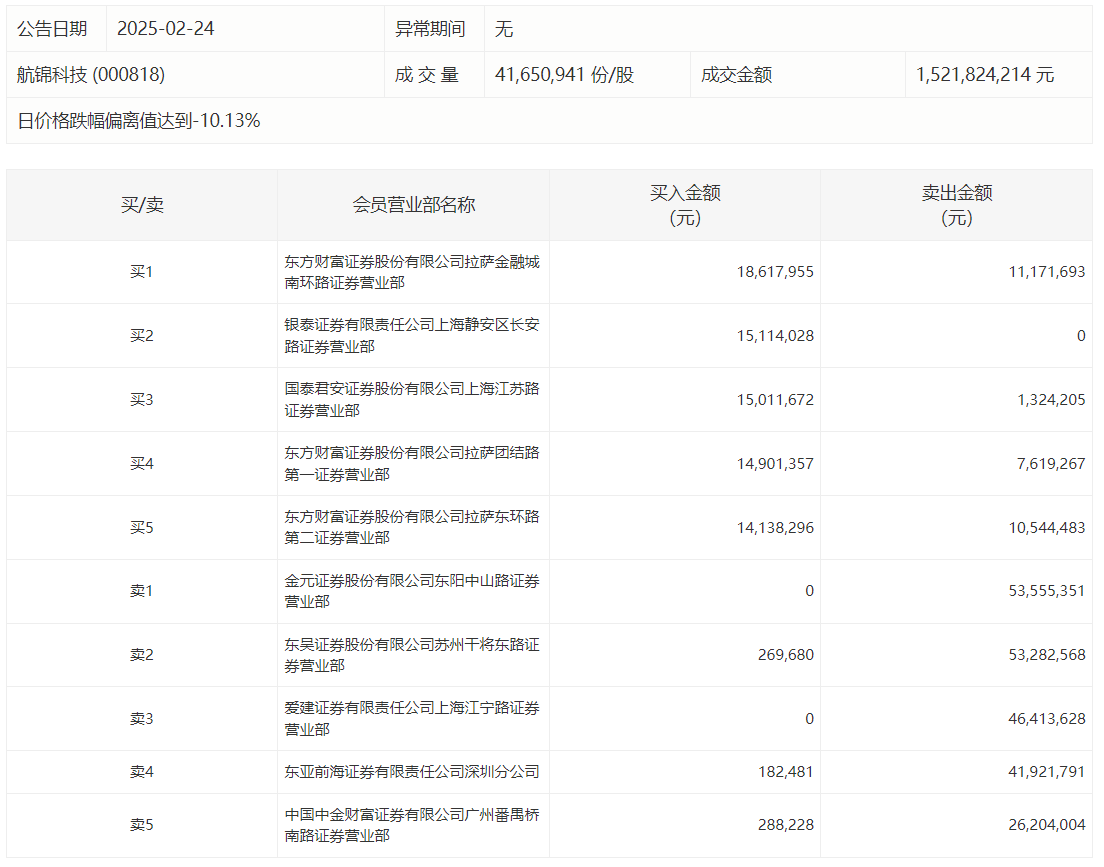The height and width of the screenshot is (867, 1104).
Task: Open 东方财富证券 拉萨金融城南环路 branch entry
Action: pos(411,272)
